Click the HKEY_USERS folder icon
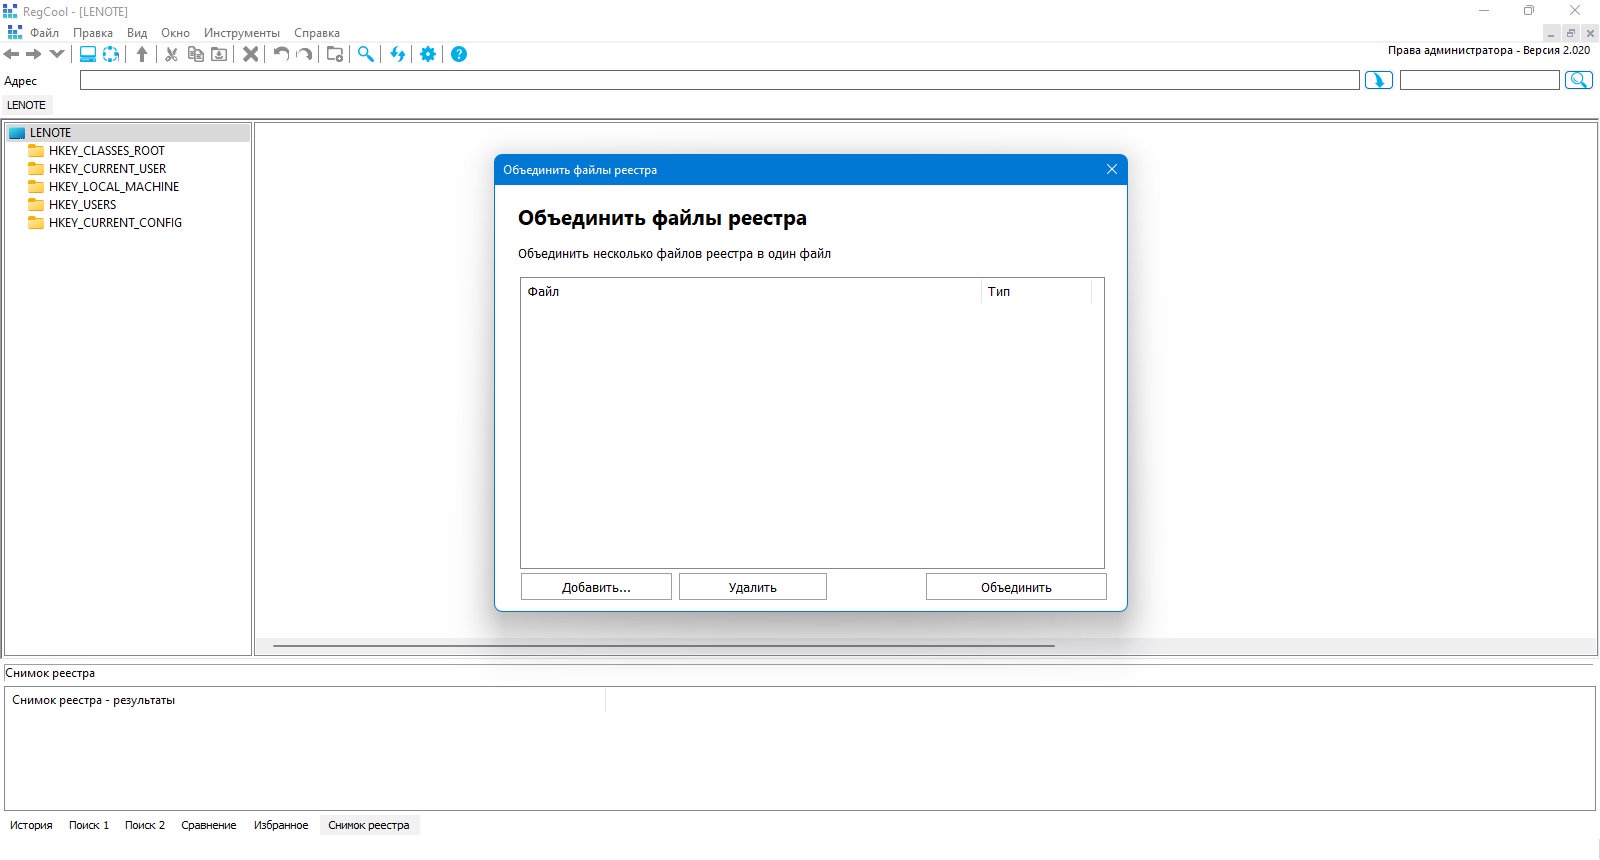The height and width of the screenshot is (860, 1600). click(x=36, y=205)
